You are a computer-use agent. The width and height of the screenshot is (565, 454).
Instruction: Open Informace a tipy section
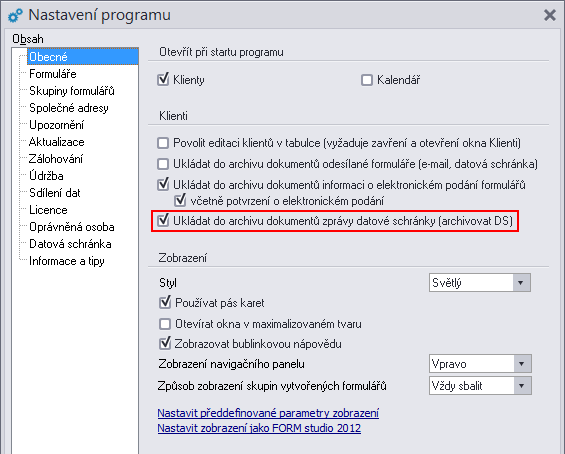[67, 261]
